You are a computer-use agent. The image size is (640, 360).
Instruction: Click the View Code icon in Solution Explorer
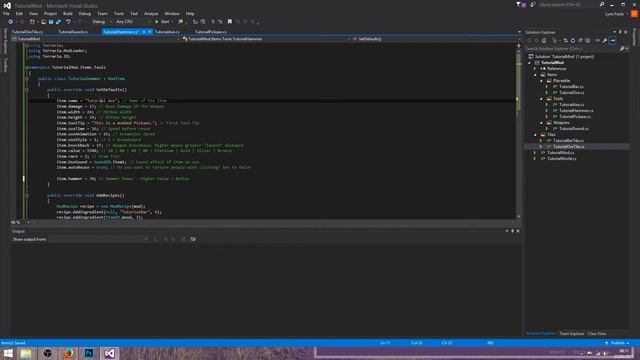(x=598, y=40)
